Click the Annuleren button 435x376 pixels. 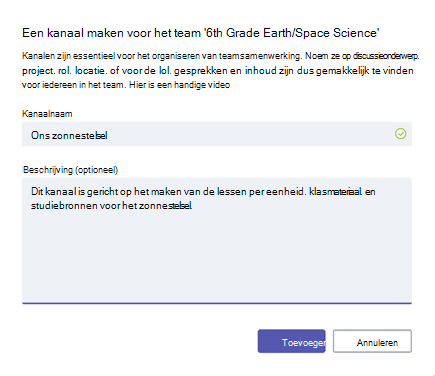pyautogui.click(x=372, y=341)
